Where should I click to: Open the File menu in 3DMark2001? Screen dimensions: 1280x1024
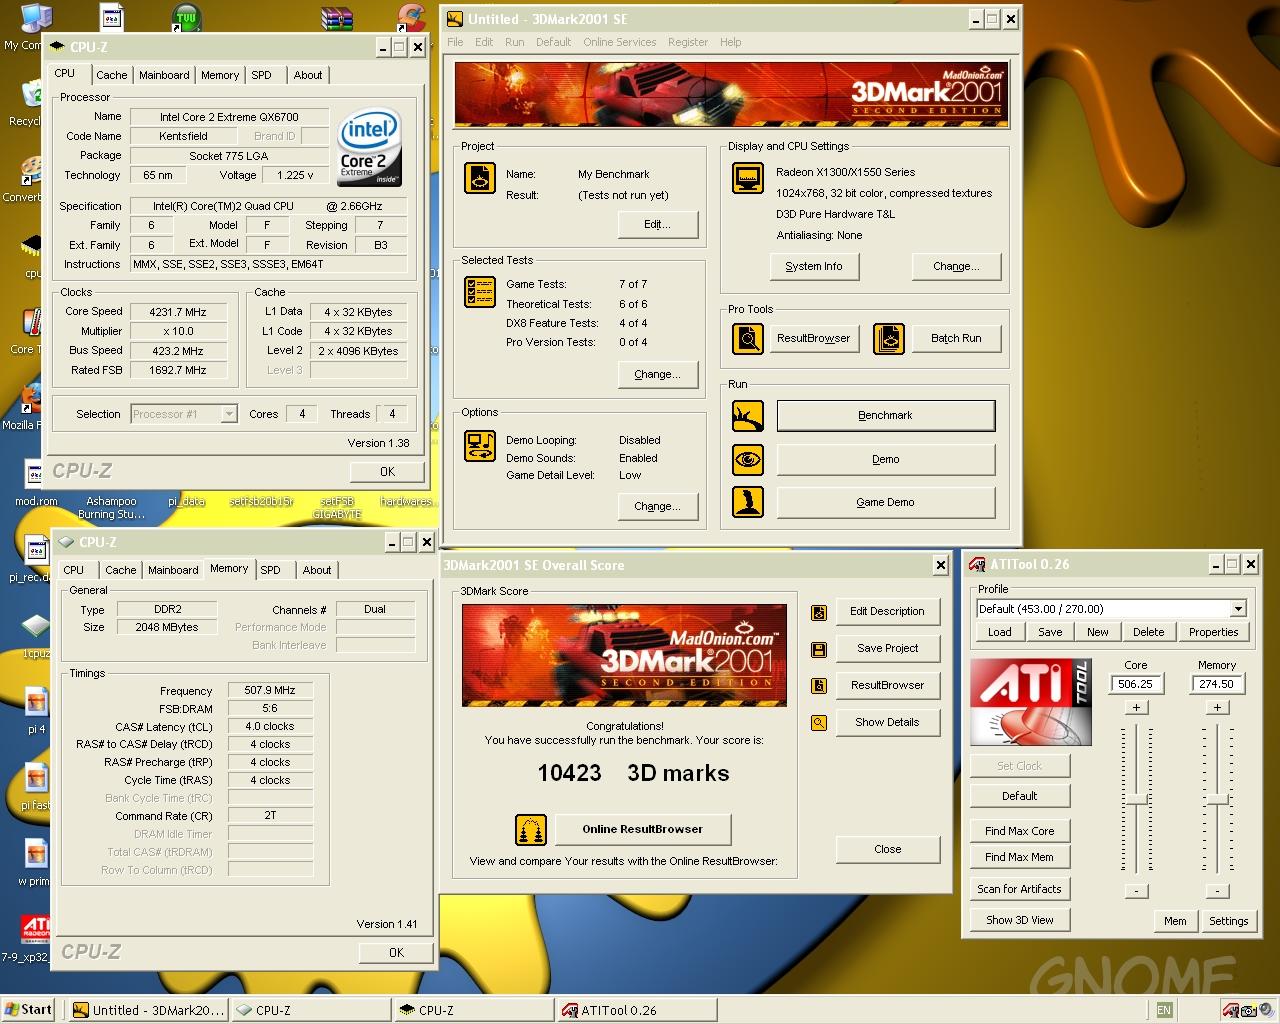[455, 42]
